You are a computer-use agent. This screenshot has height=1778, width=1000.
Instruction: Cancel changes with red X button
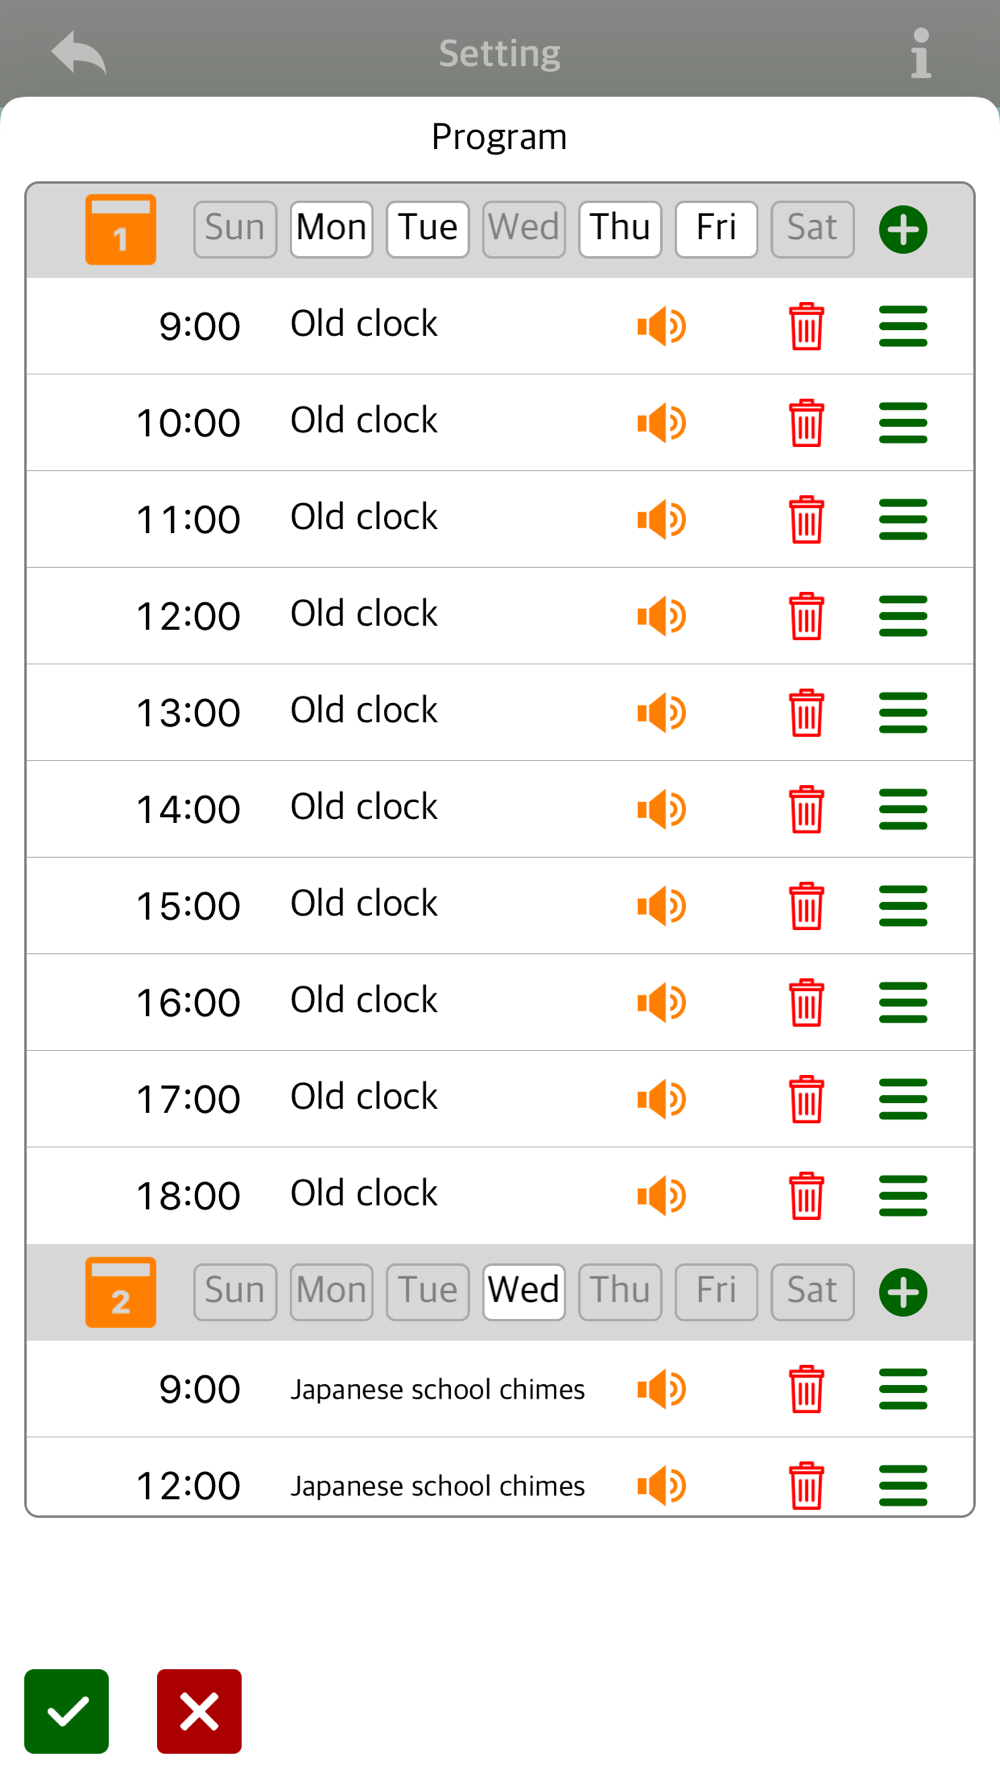pyautogui.click(x=199, y=1711)
